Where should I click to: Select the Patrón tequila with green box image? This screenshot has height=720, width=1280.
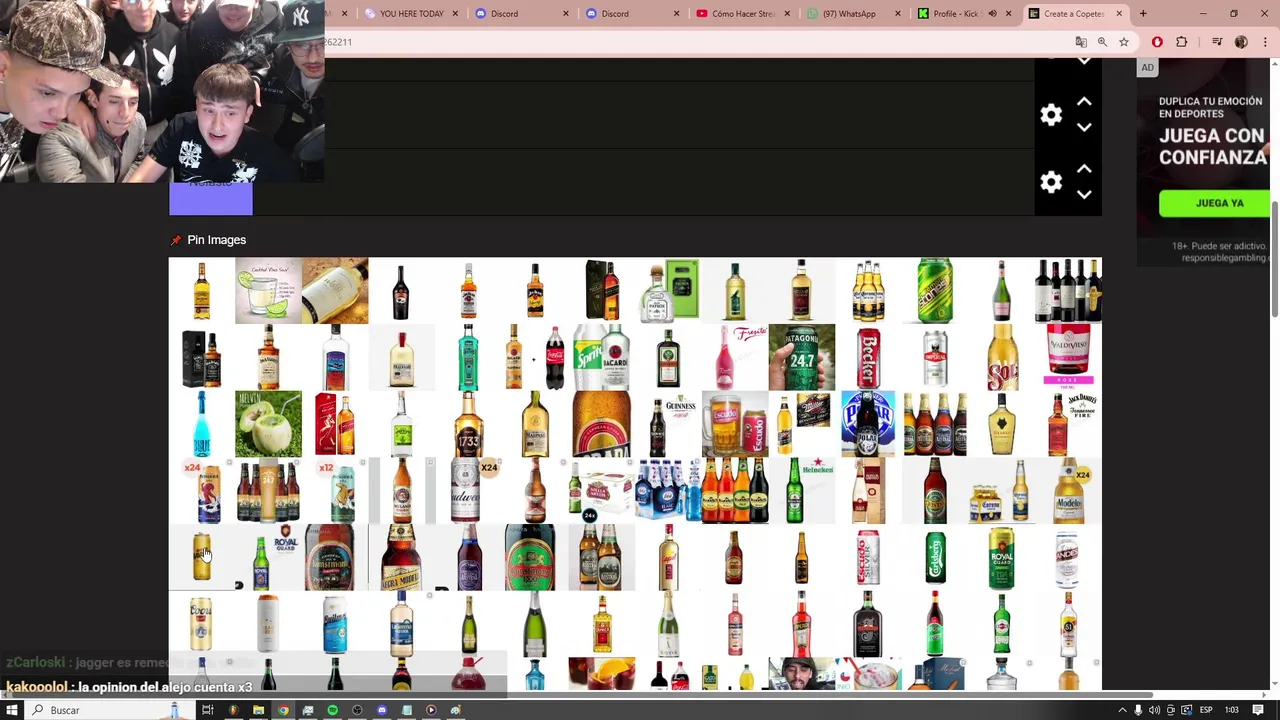668,290
